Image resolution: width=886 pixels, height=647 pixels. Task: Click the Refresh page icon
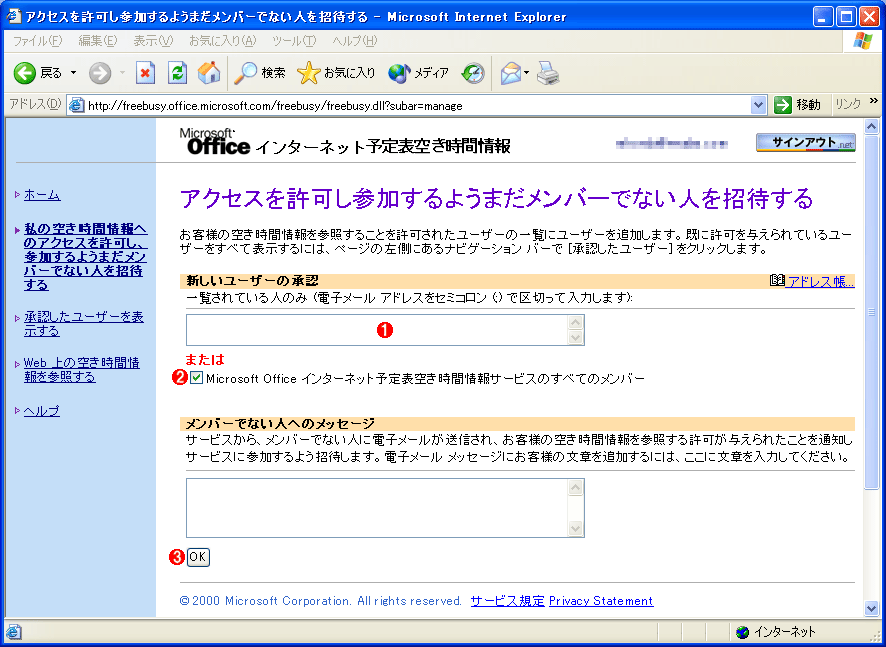pos(177,73)
